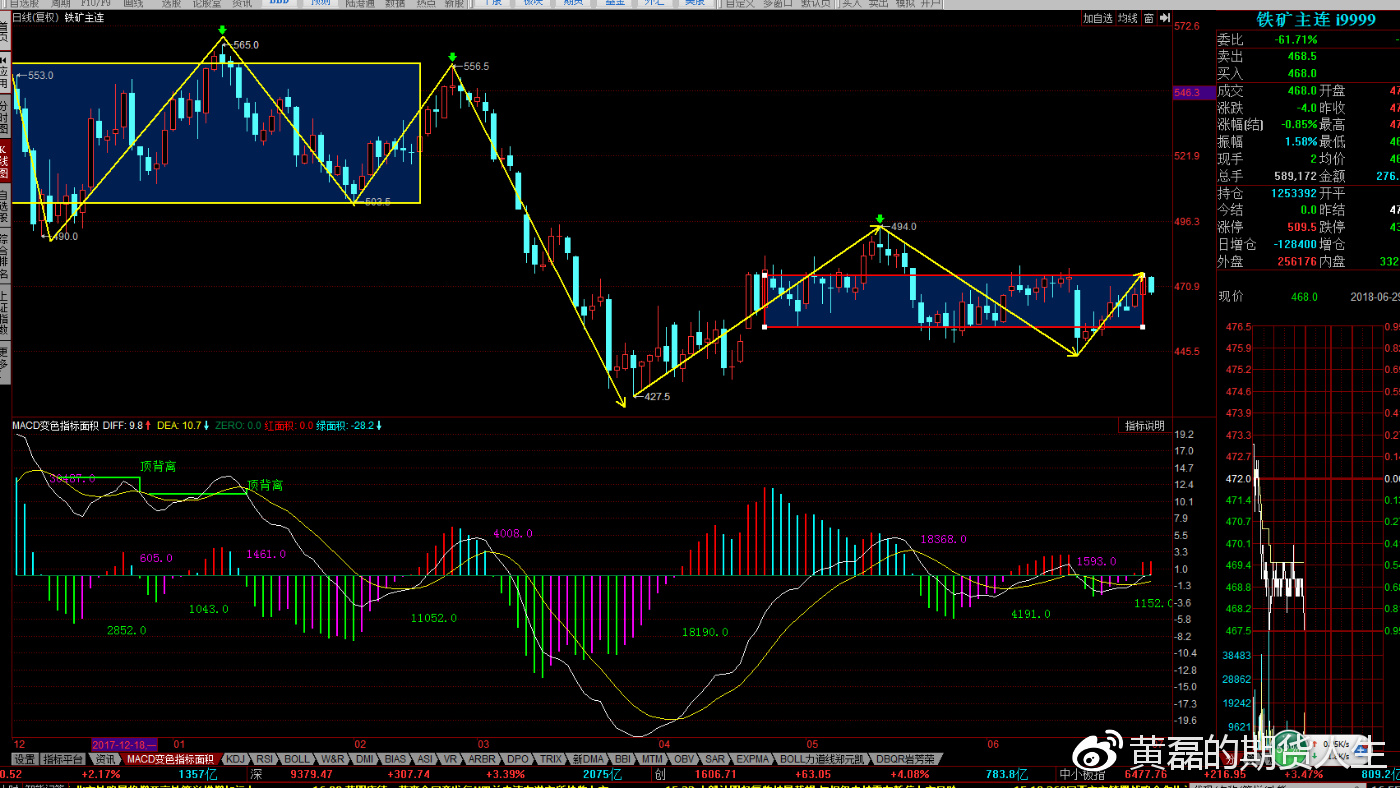Click the 546.3 price label on axis
This screenshot has height=788, width=1400.
click(x=1186, y=92)
